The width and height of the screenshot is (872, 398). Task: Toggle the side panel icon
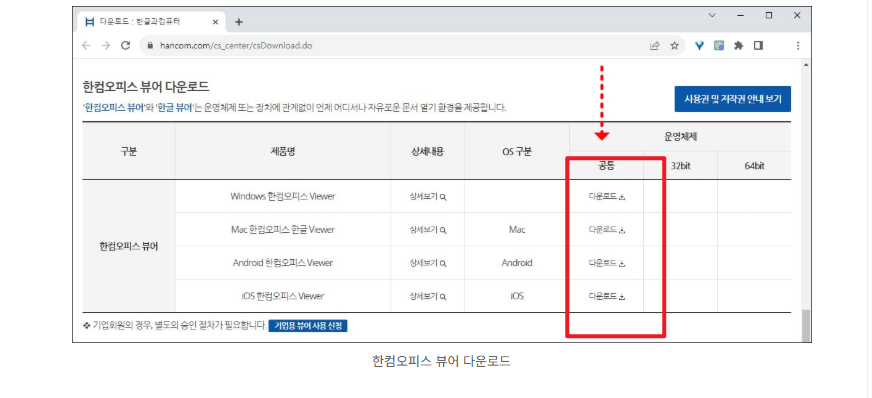758,46
